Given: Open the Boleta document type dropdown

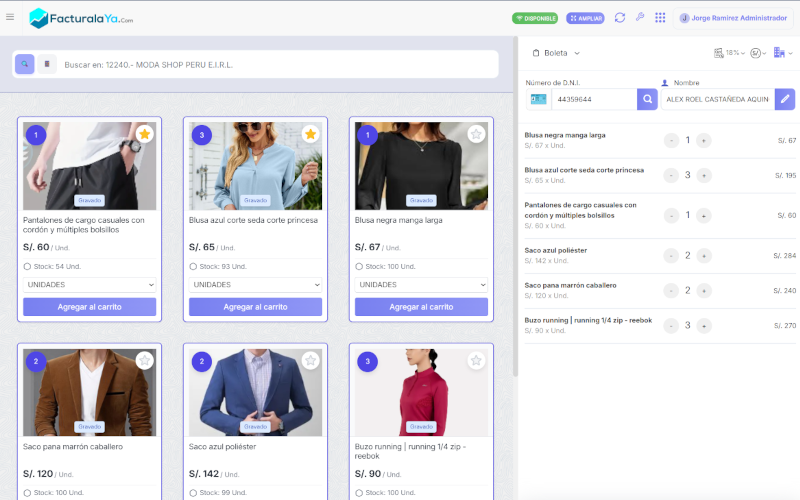Looking at the screenshot, I should click(x=556, y=53).
